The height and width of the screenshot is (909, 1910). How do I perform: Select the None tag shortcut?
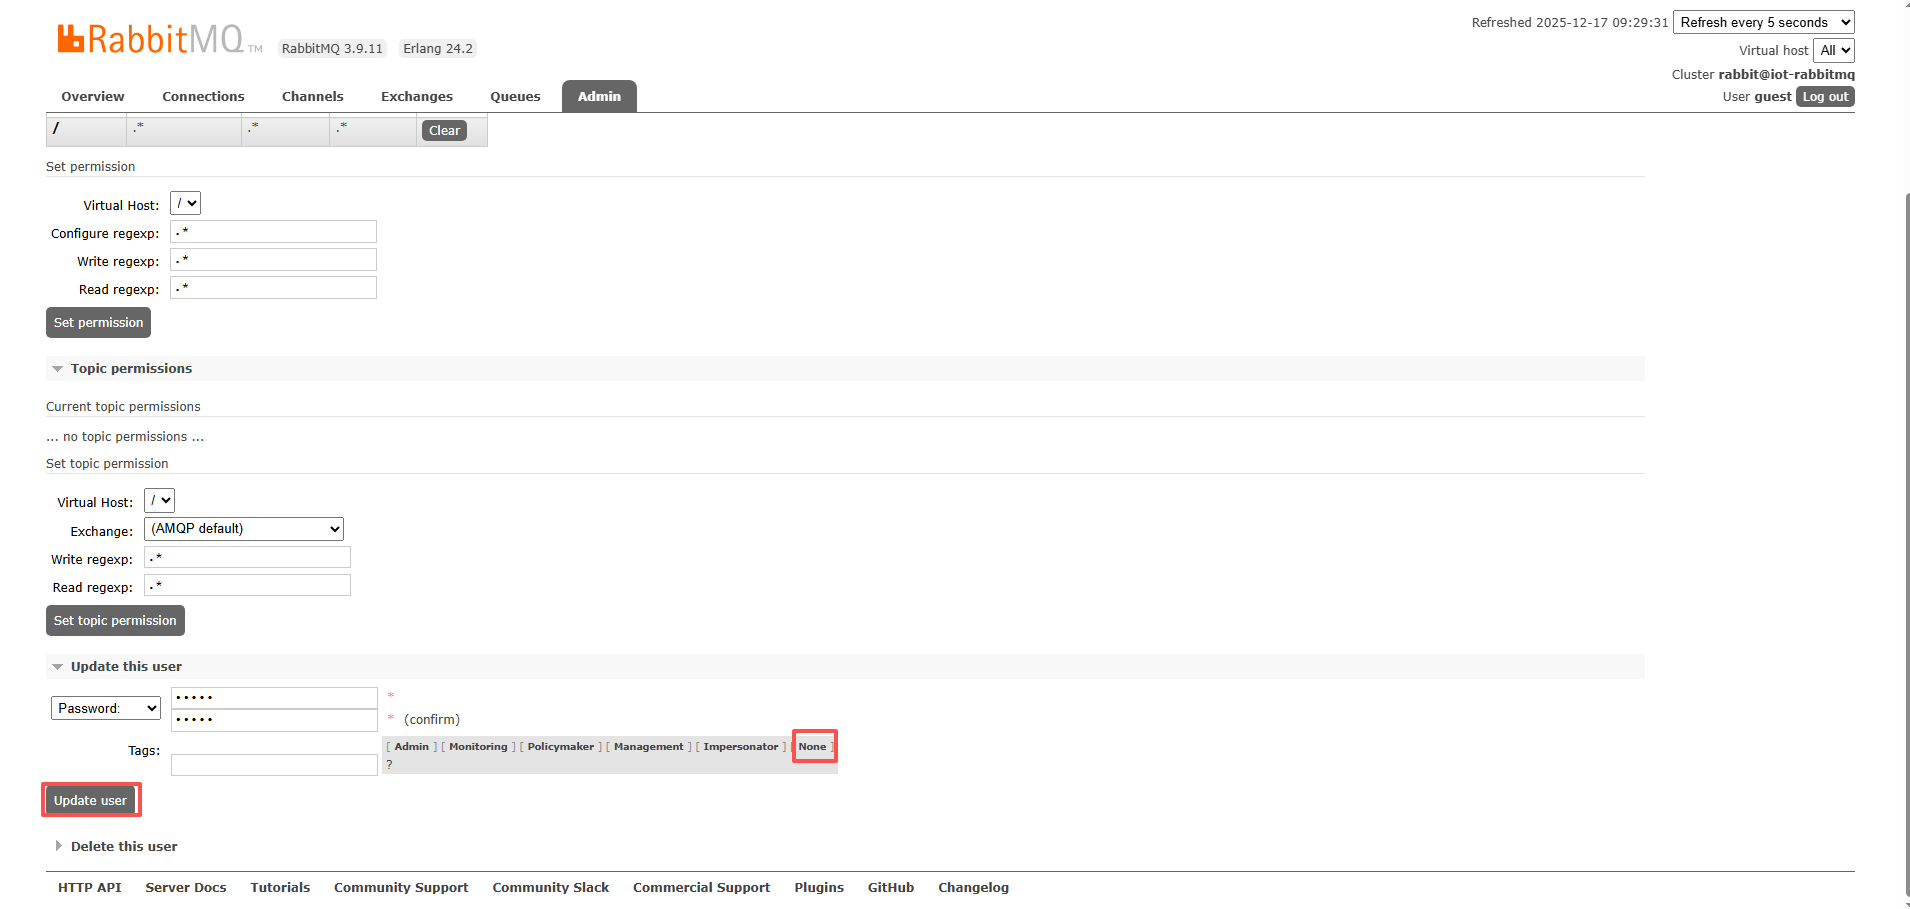pyautogui.click(x=812, y=747)
